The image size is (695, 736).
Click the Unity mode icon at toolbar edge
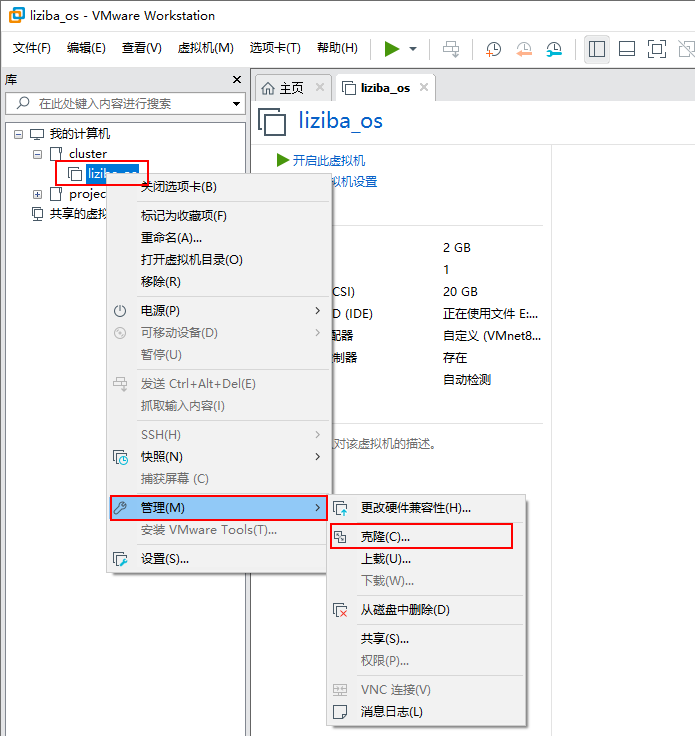point(687,49)
